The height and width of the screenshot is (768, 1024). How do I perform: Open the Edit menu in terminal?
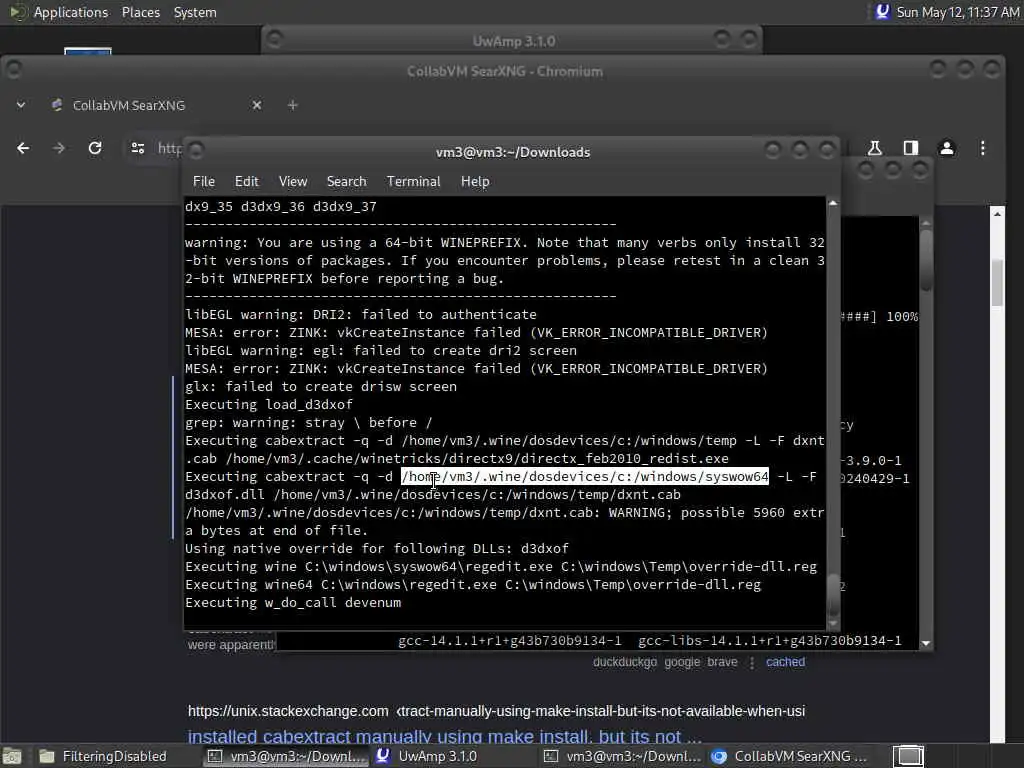point(246,182)
